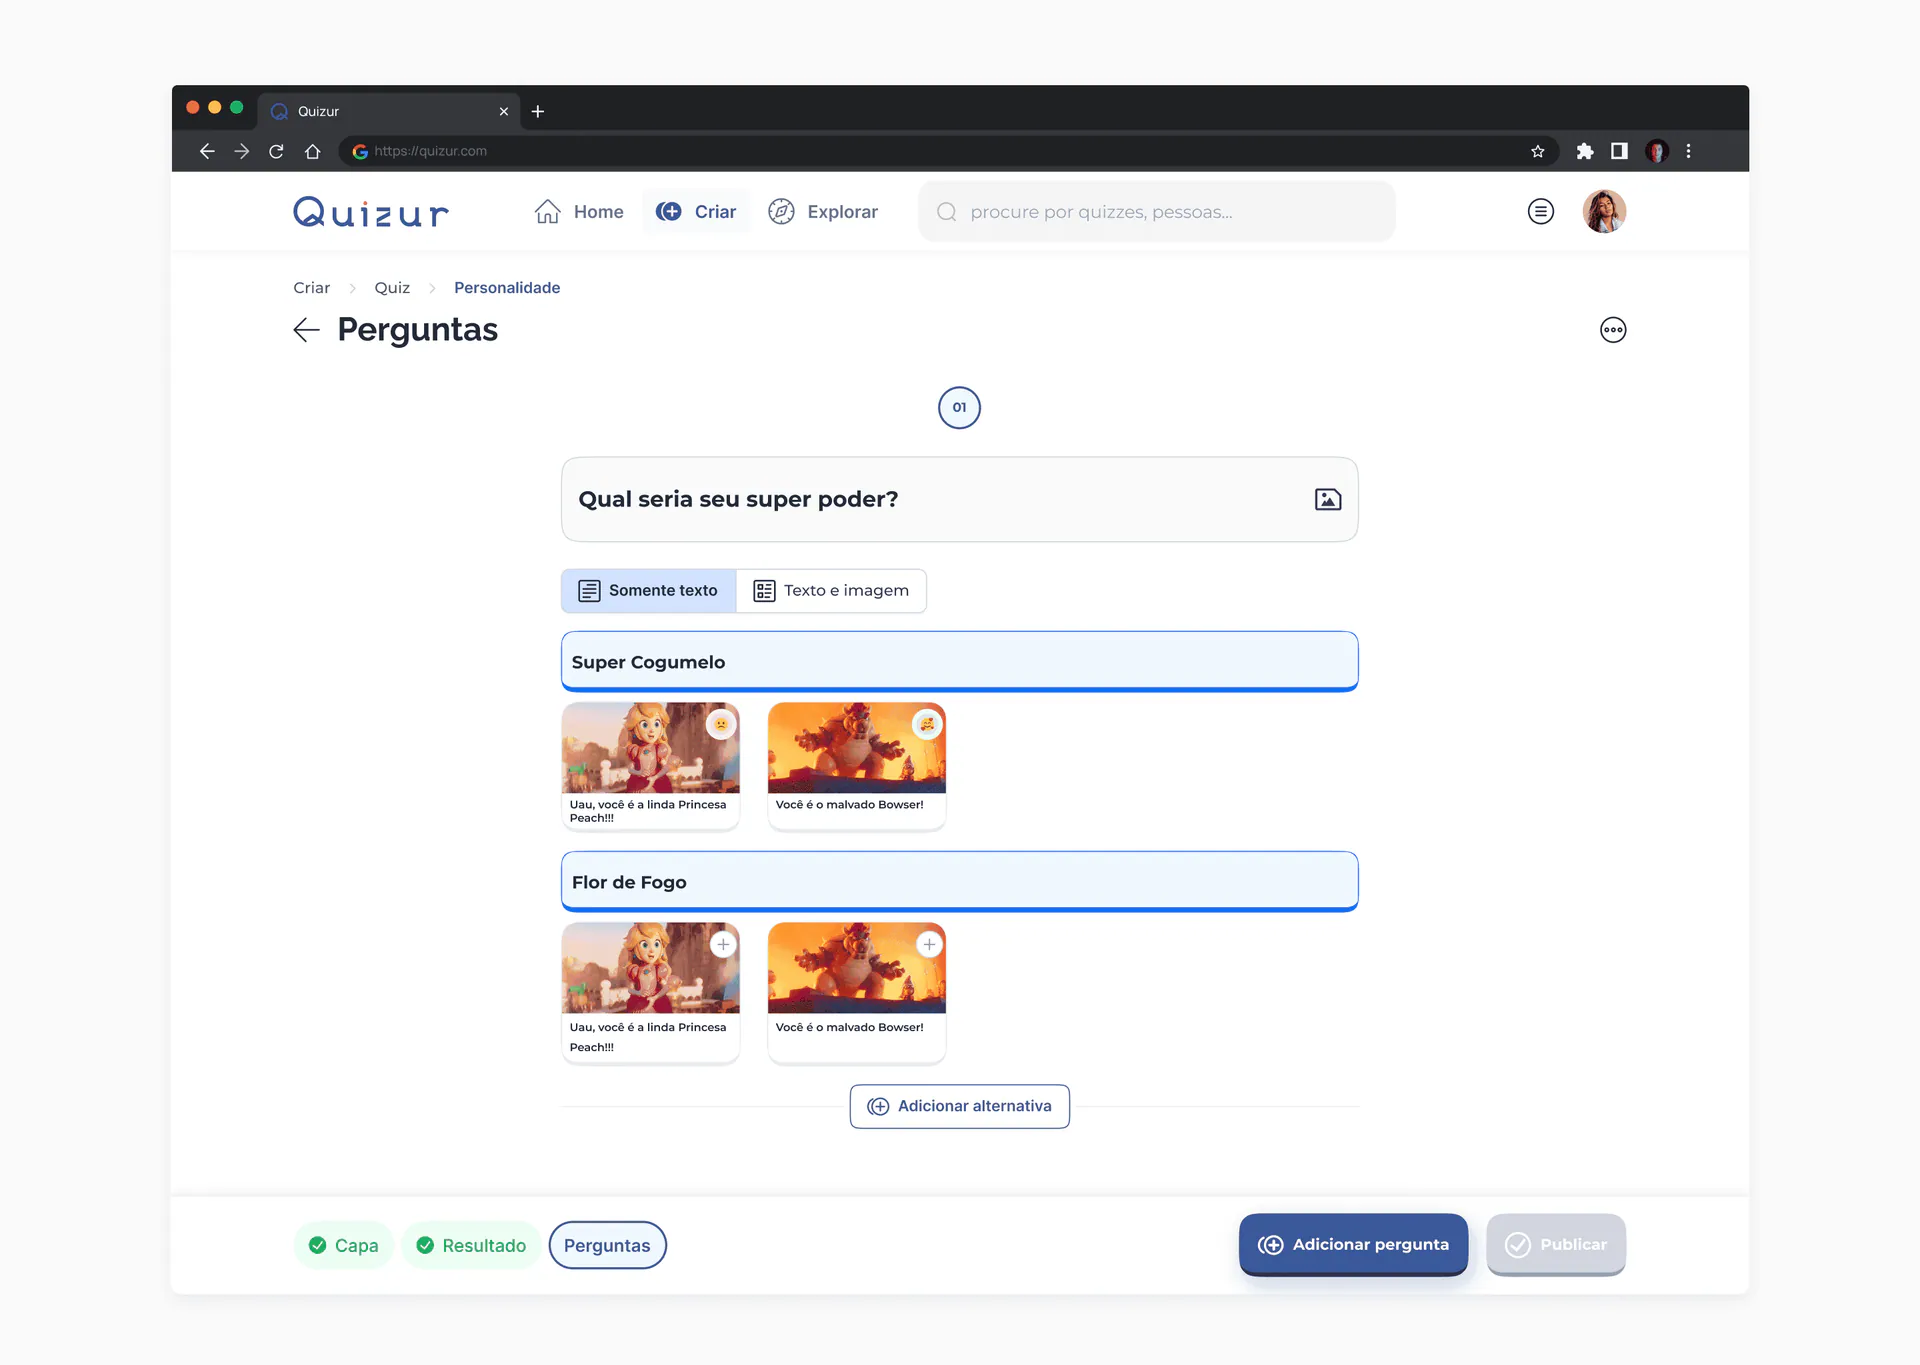This screenshot has width=1920, height=1365.
Task: Close the Quizur browser tab
Action: [504, 111]
